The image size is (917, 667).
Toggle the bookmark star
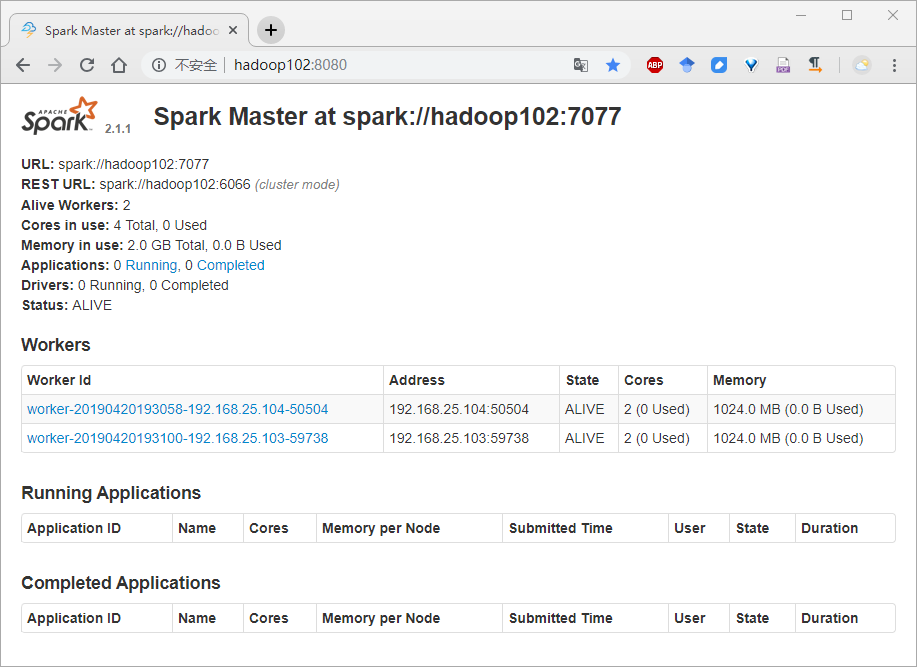613,65
